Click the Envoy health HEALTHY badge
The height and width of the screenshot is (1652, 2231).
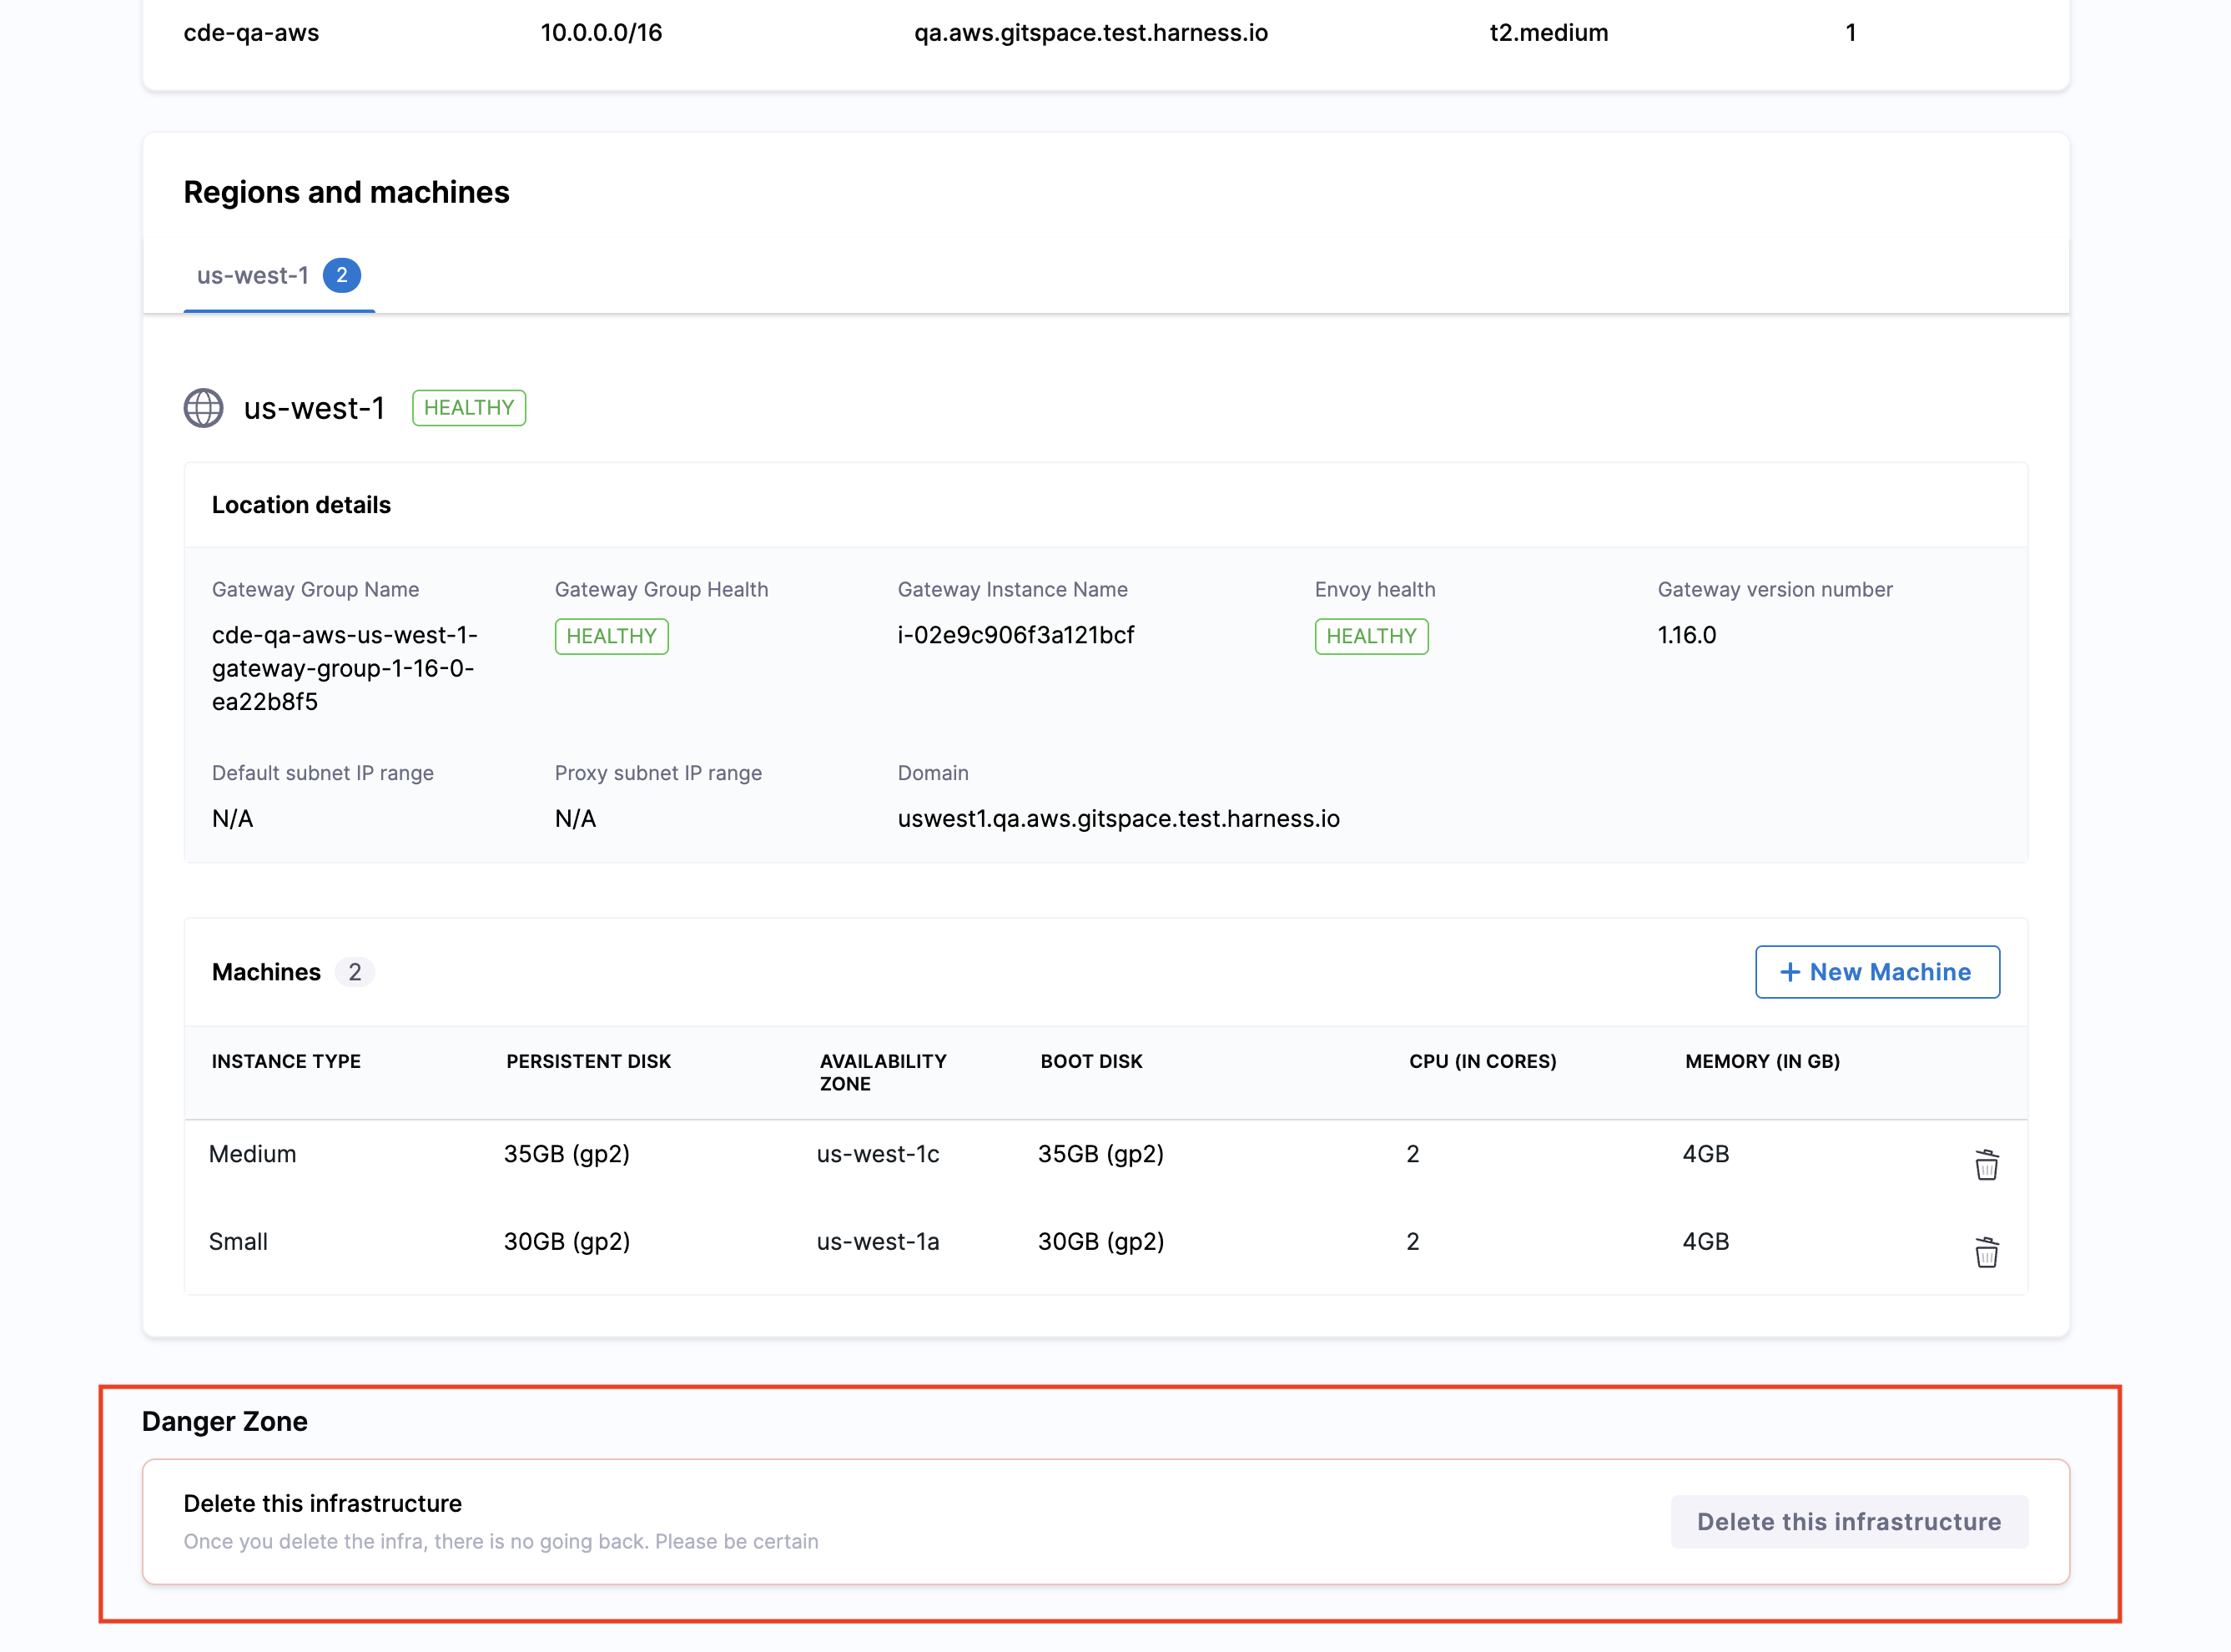pyautogui.click(x=1371, y=636)
